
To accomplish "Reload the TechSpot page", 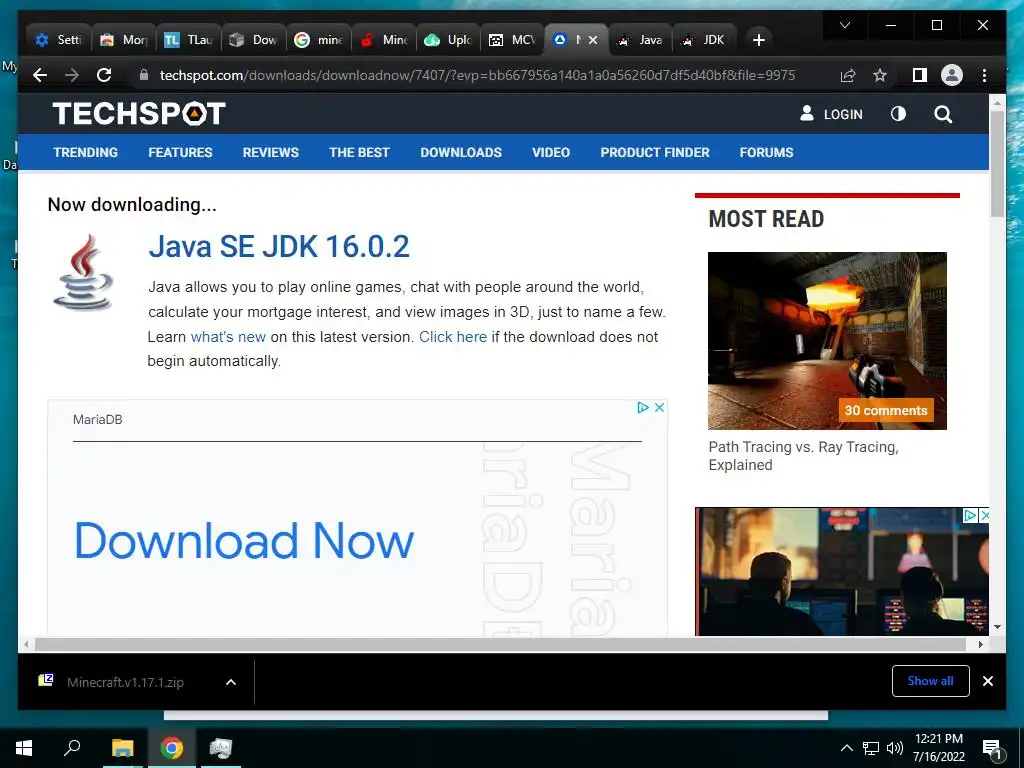I will pos(104,75).
